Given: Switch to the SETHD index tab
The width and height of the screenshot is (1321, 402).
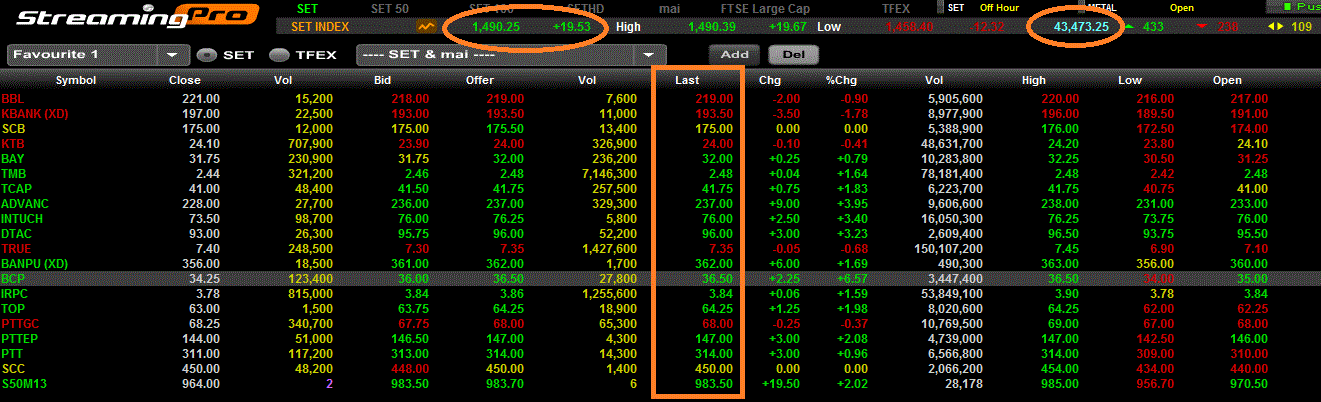Looking at the screenshot, I should click(x=584, y=8).
